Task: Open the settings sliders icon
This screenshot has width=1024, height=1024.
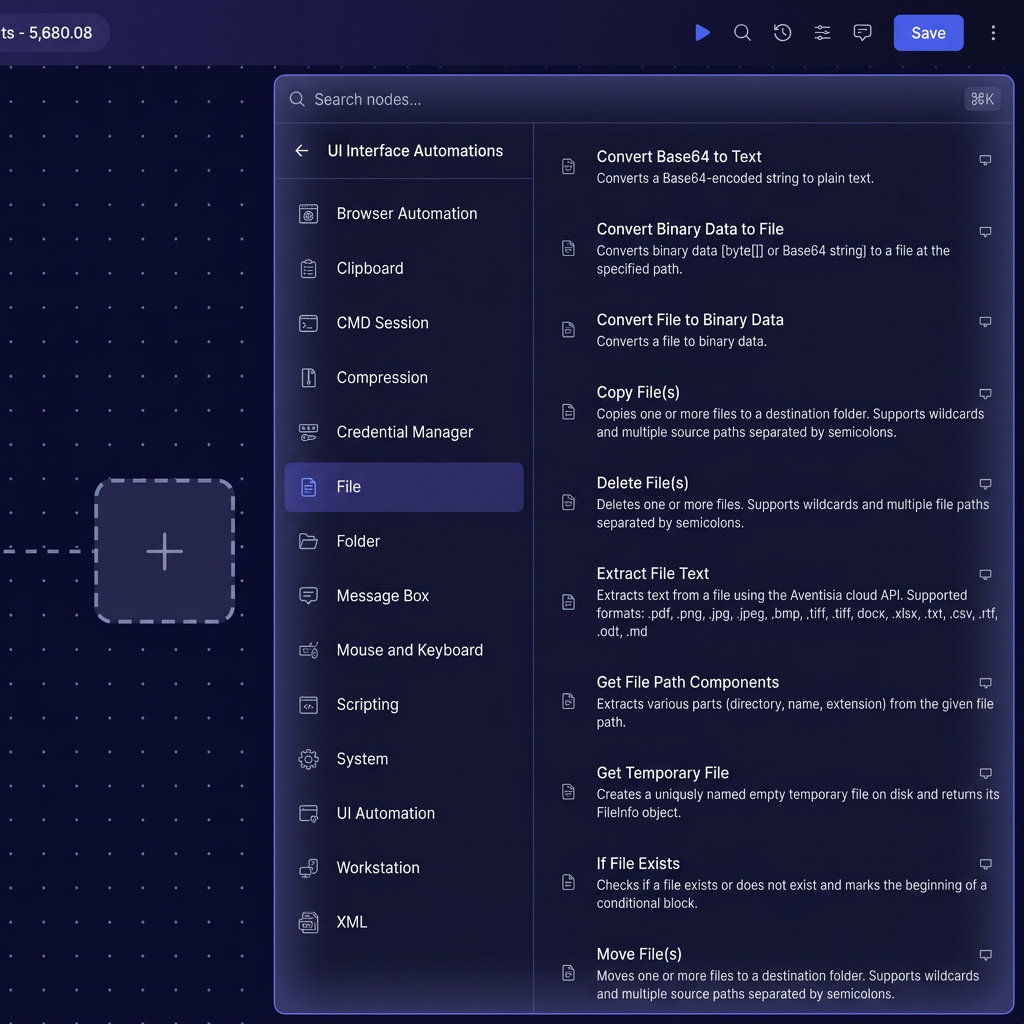Action: pyautogui.click(x=822, y=33)
